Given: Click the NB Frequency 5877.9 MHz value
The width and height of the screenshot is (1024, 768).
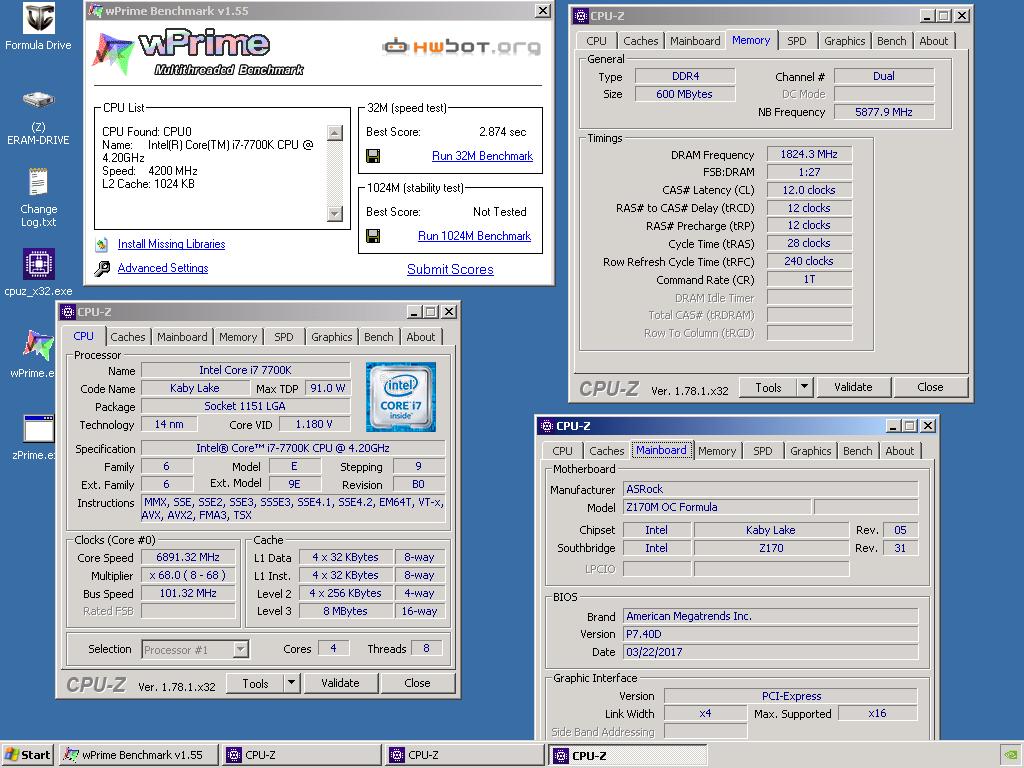Looking at the screenshot, I should click(884, 112).
